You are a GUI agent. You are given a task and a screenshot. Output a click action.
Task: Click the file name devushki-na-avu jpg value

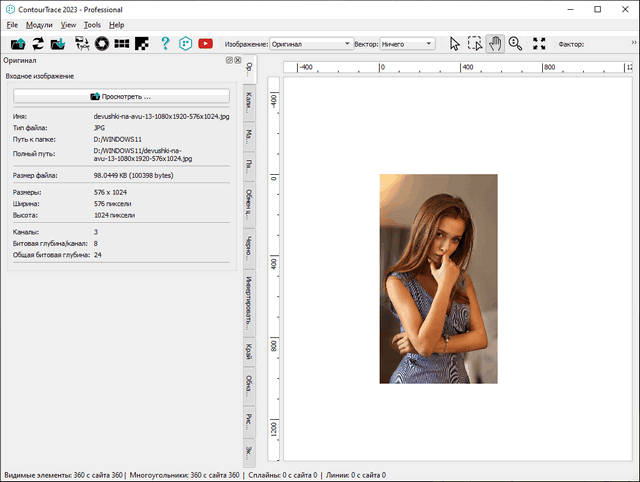click(x=161, y=116)
